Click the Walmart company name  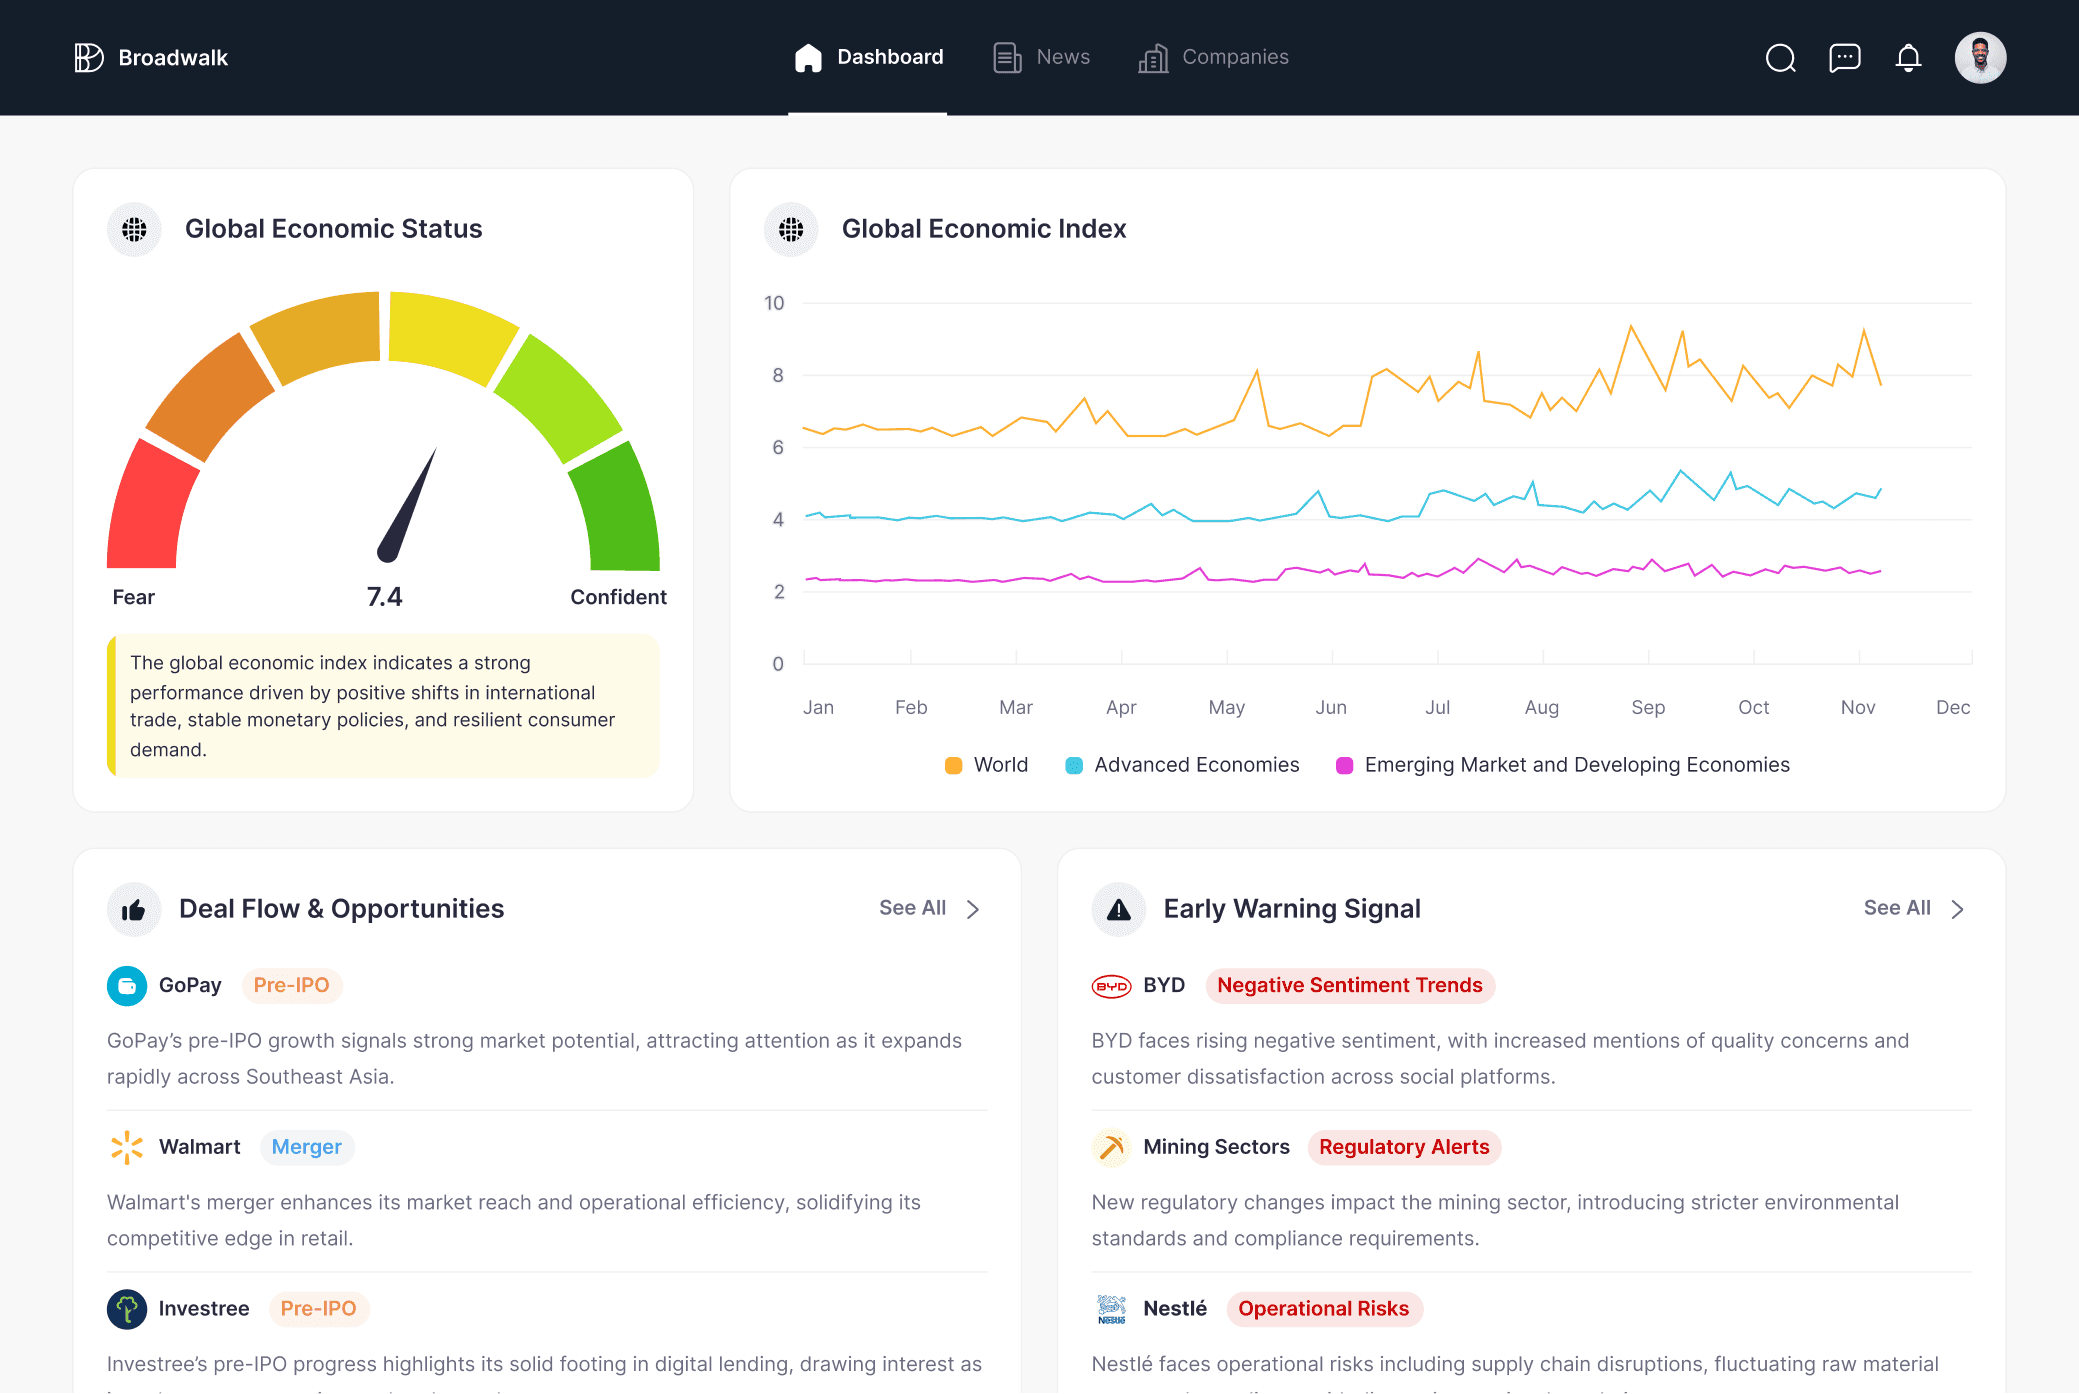pos(200,1147)
